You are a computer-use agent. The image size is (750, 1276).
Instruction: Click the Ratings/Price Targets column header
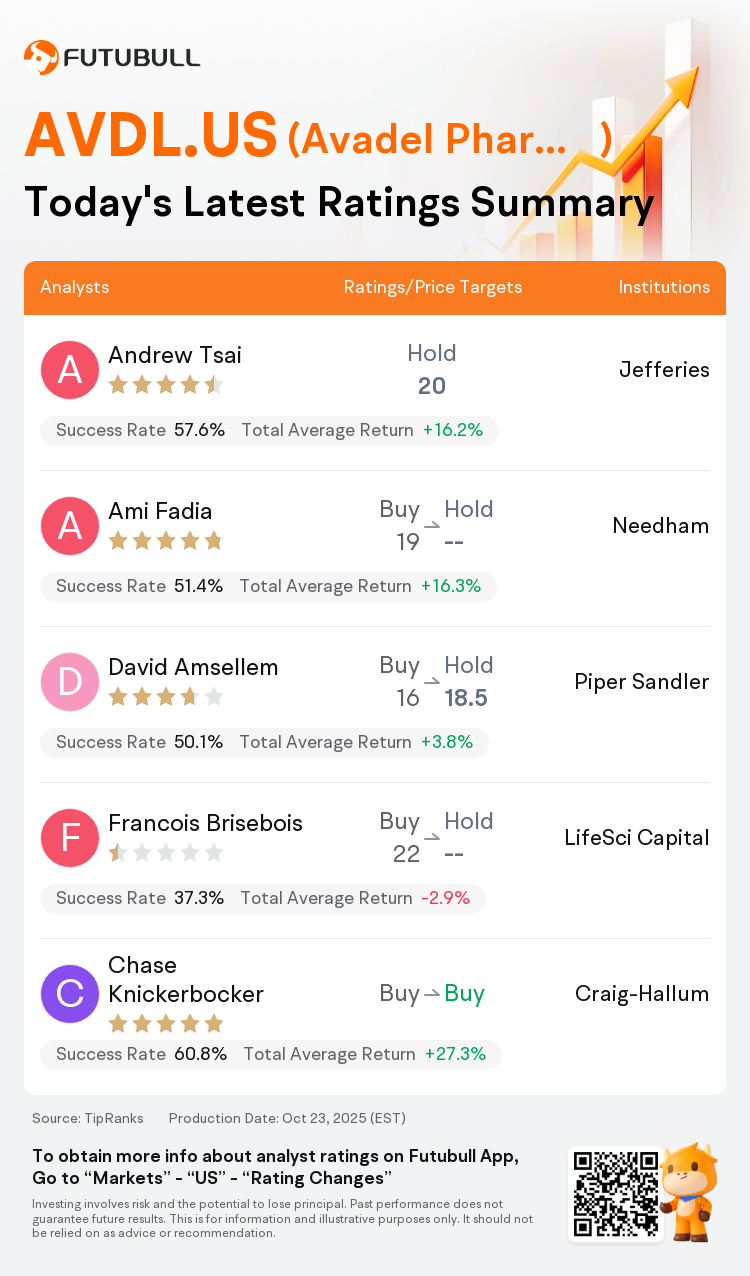click(432, 287)
